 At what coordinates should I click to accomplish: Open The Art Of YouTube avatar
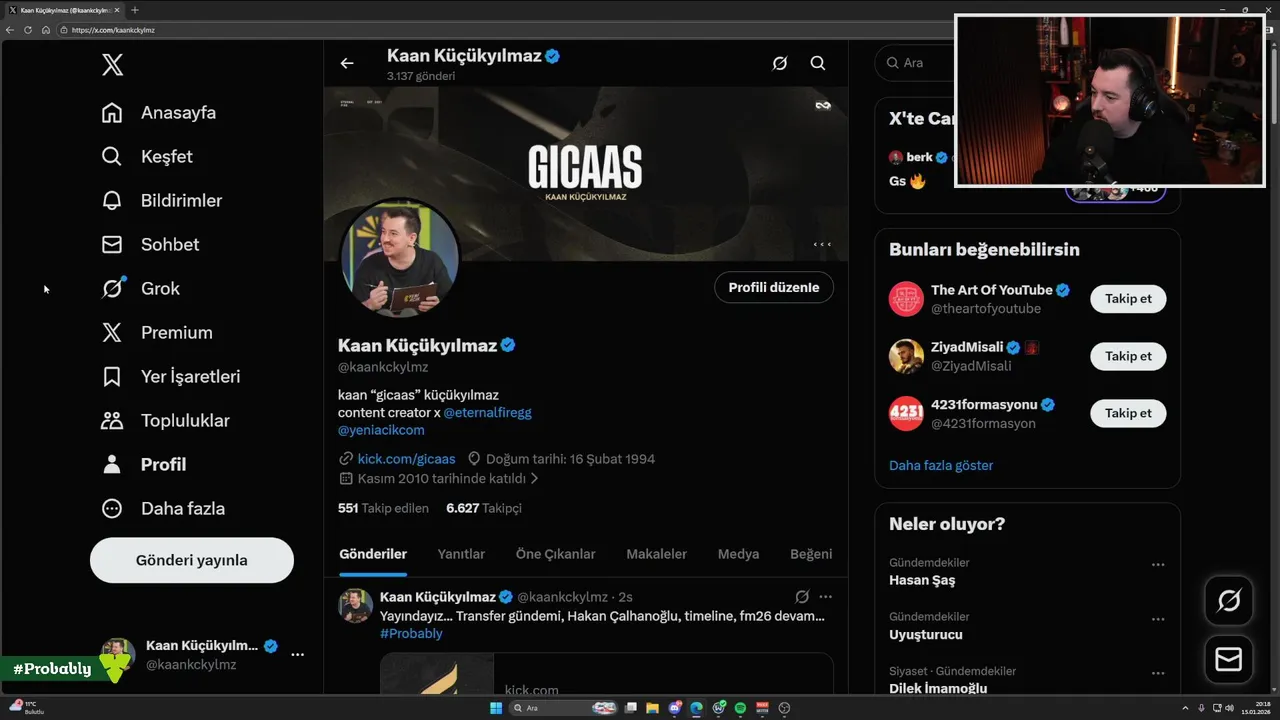click(906, 299)
